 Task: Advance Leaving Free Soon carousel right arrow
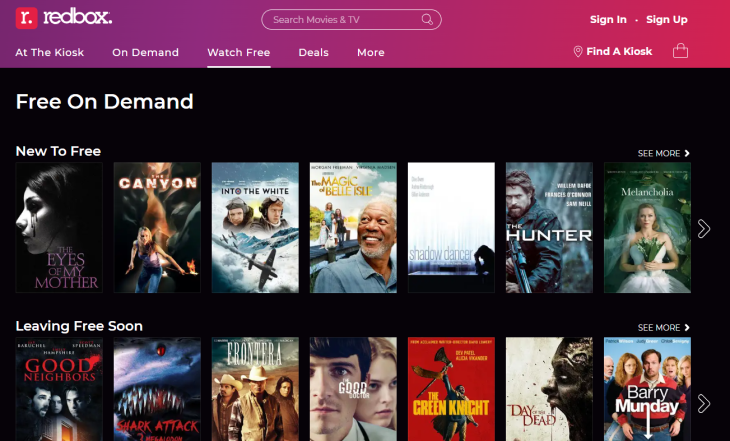703,403
